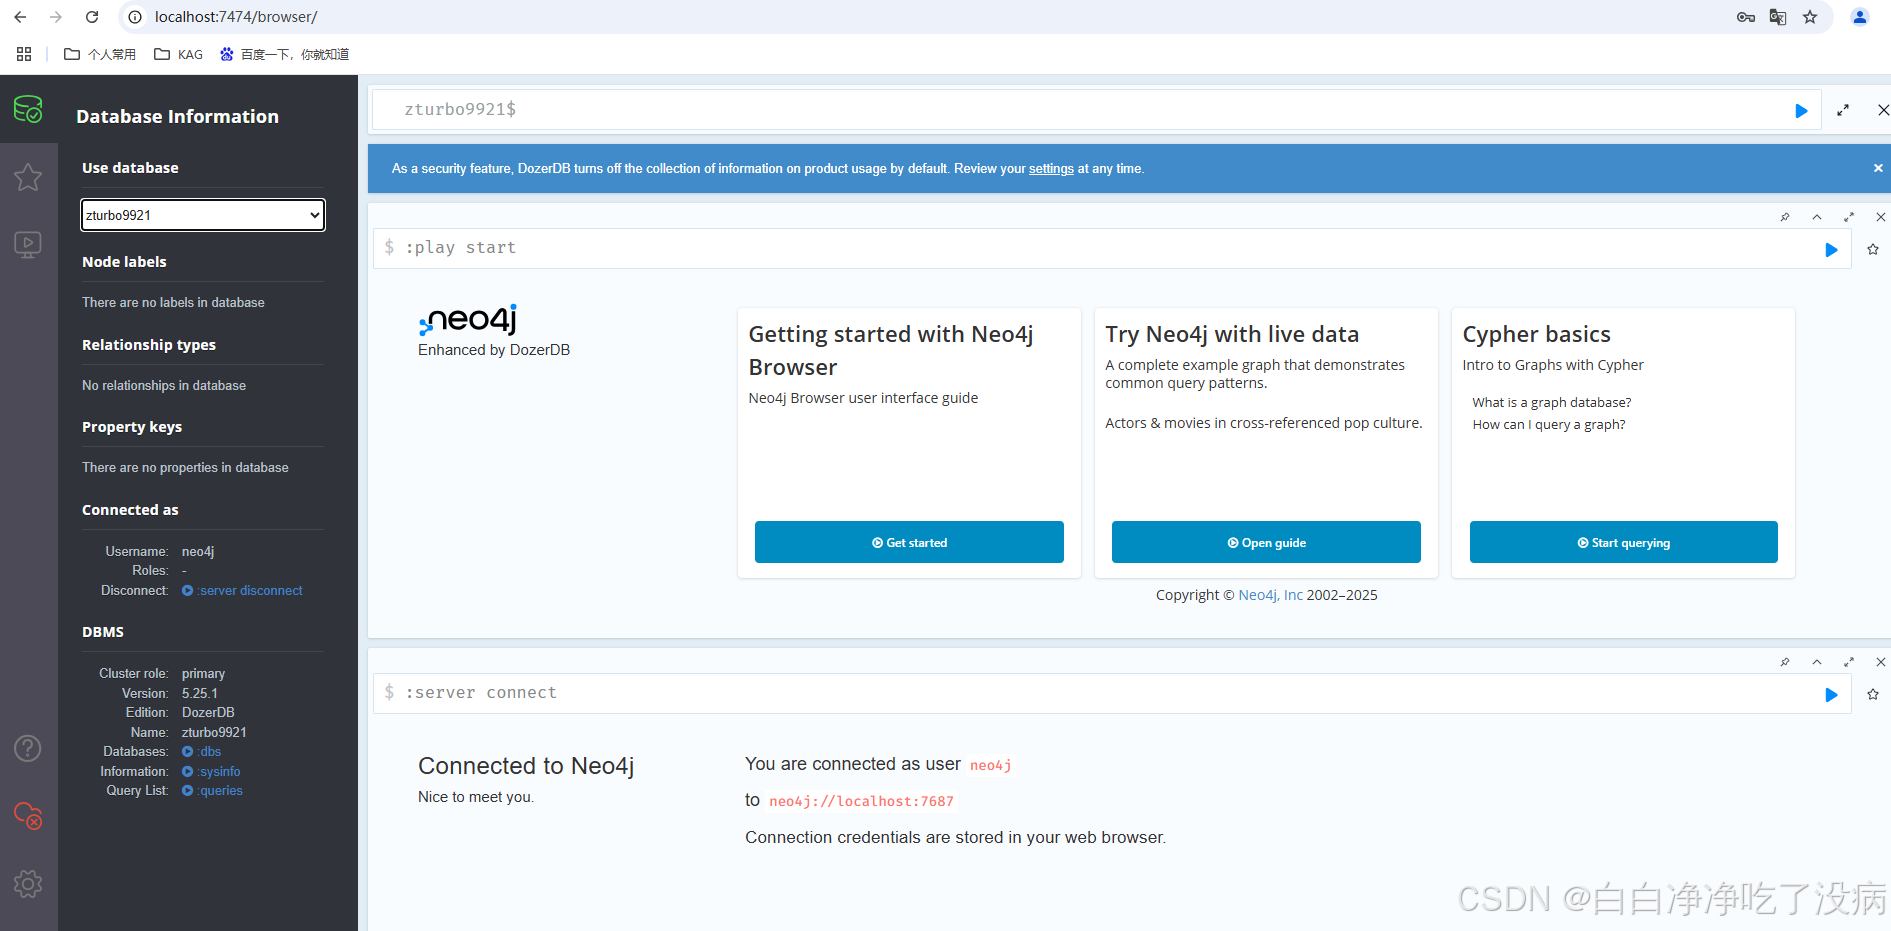Maximize the :server connect frame

(x=1849, y=662)
